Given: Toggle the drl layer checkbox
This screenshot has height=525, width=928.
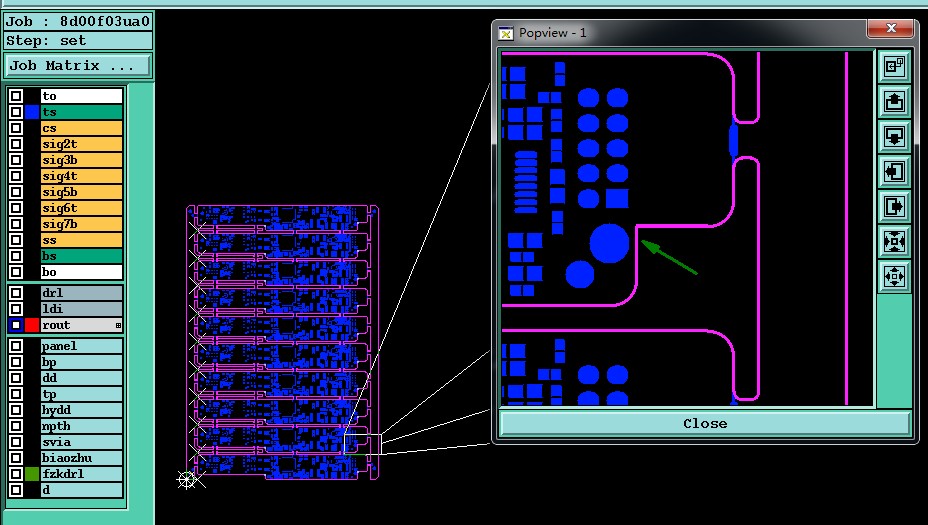Looking at the screenshot, I should pyautogui.click(x=16, y=293).
